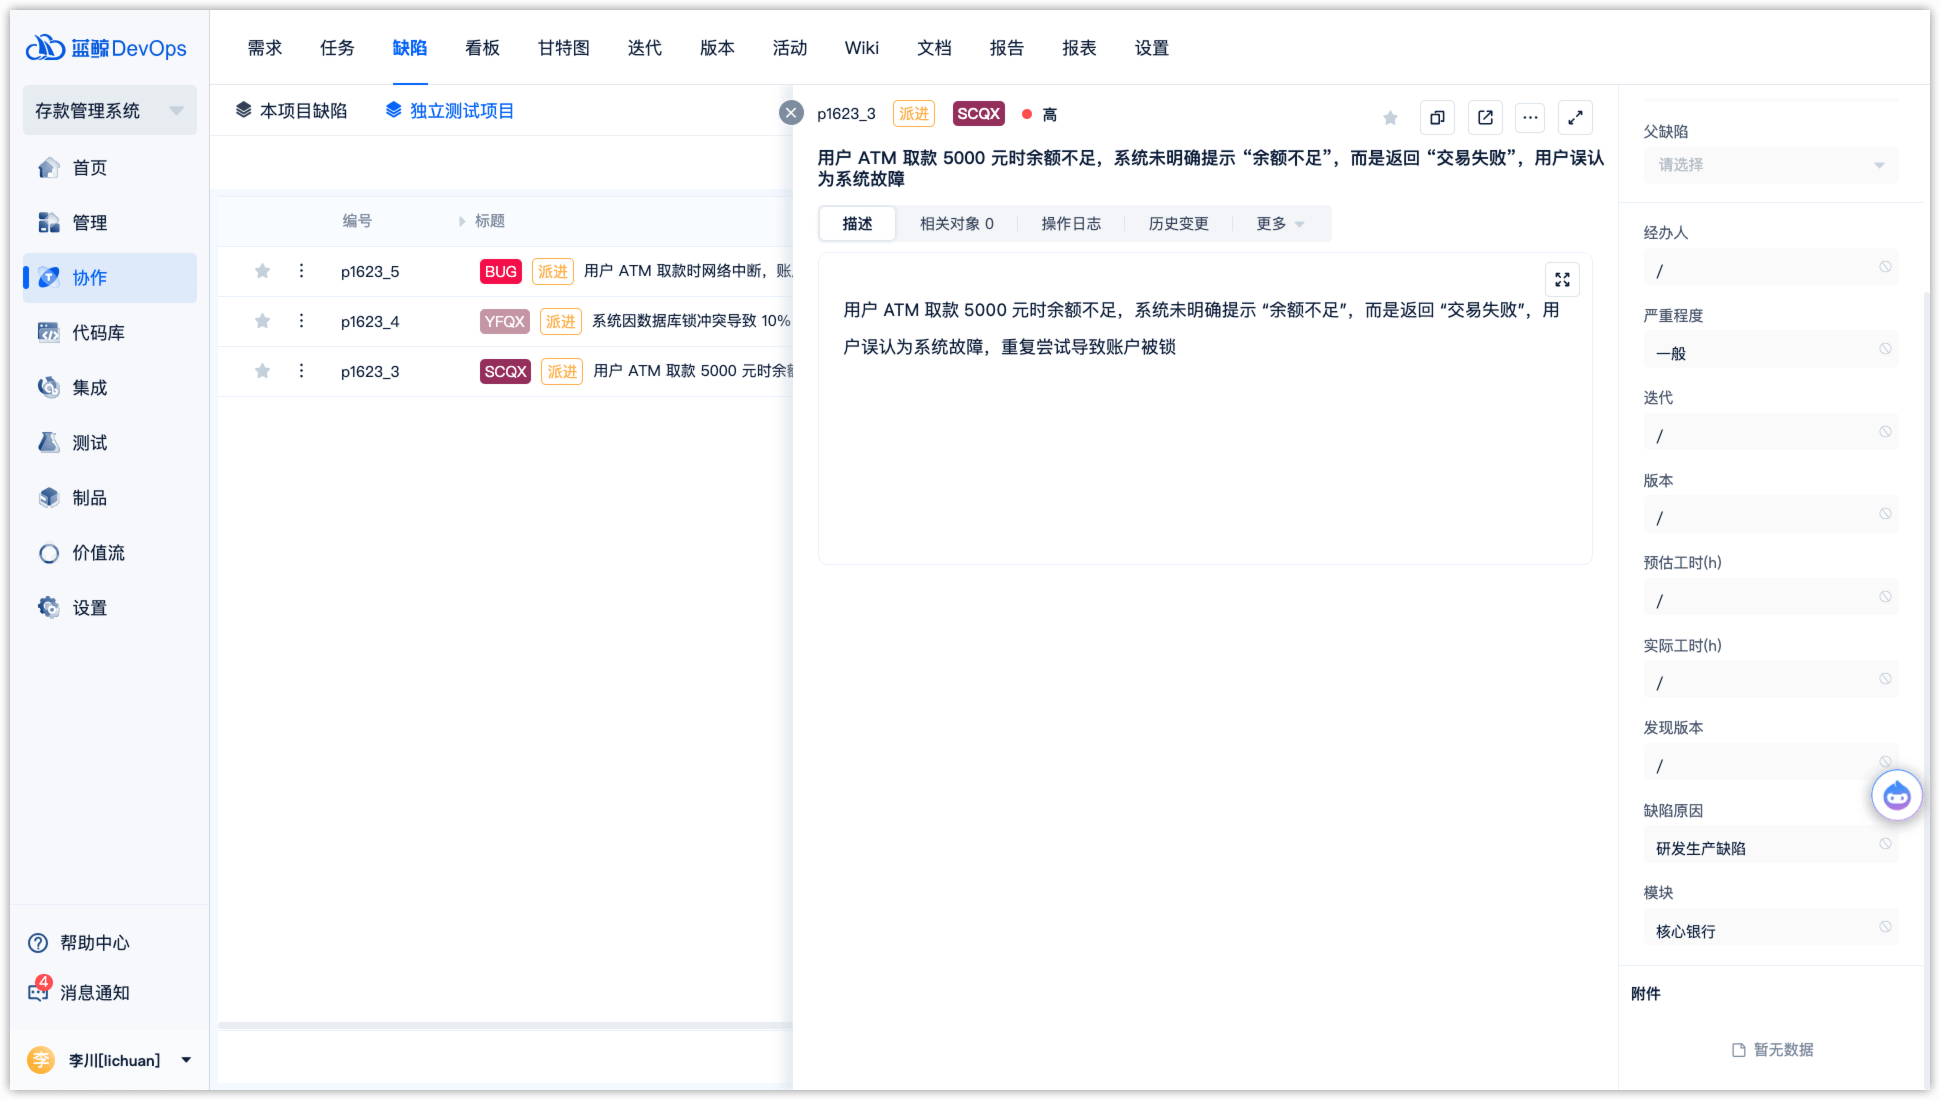Image resolution: width=1940 pixels, height=1100 pixels.
Task: Open defect in new window icon
Action: 1485,117
